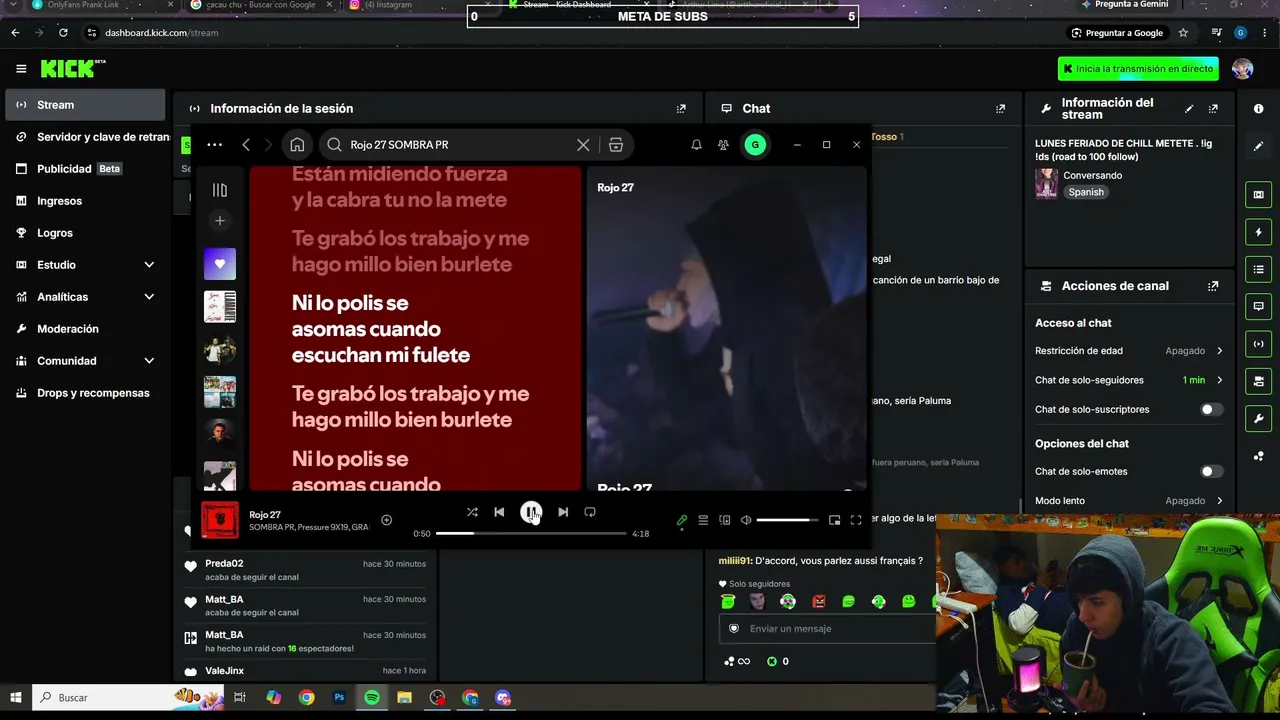Open Spotify miniplayer
Screen dimensions: 1280x720
tap(835, 520)
